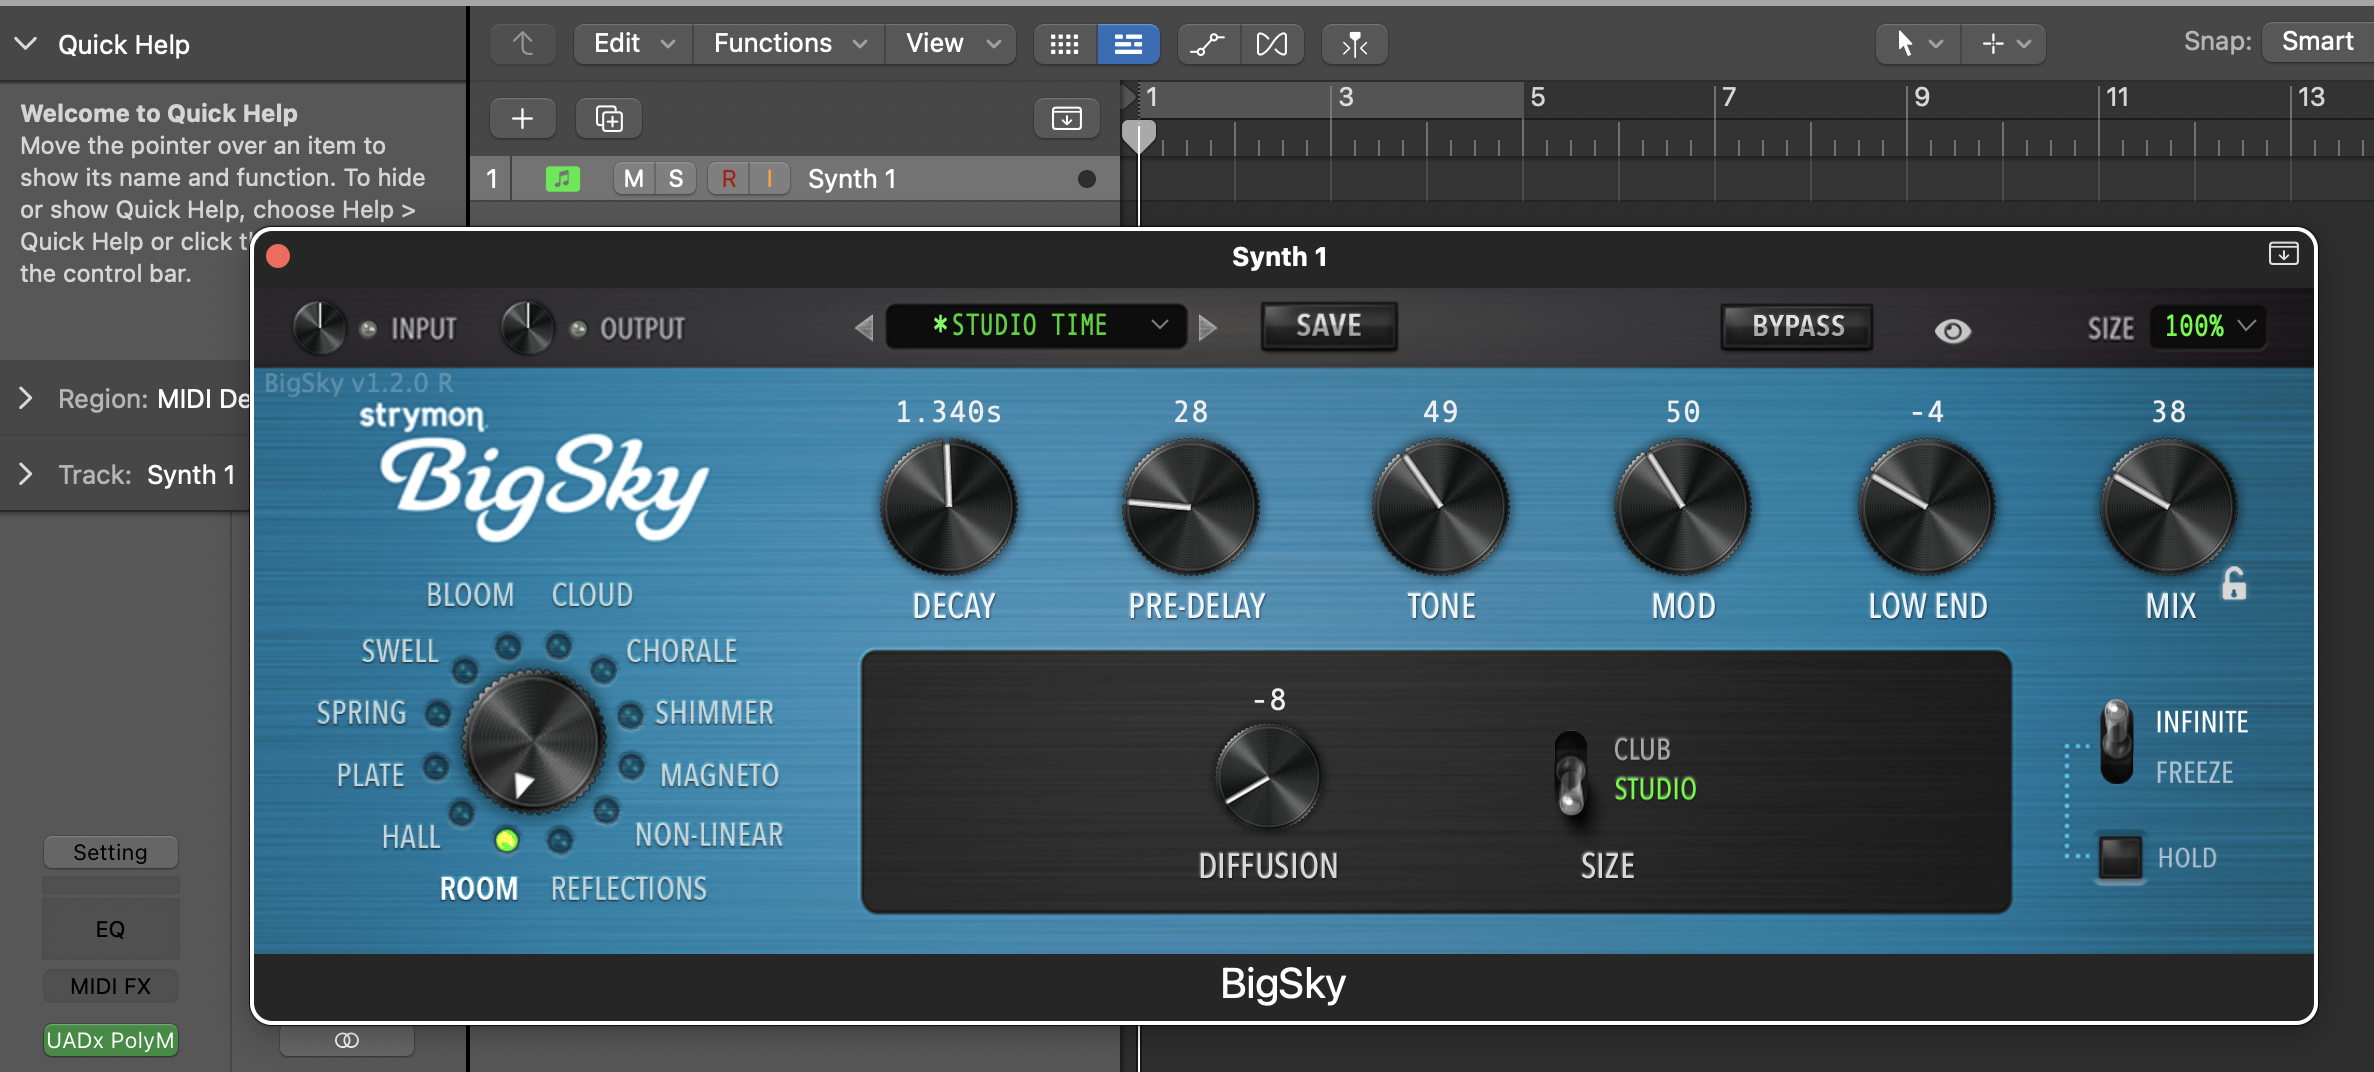Record-enable the Synth 1 track
The width and height of the screenshot is (2374, 1072).
(x=729, y=179)
